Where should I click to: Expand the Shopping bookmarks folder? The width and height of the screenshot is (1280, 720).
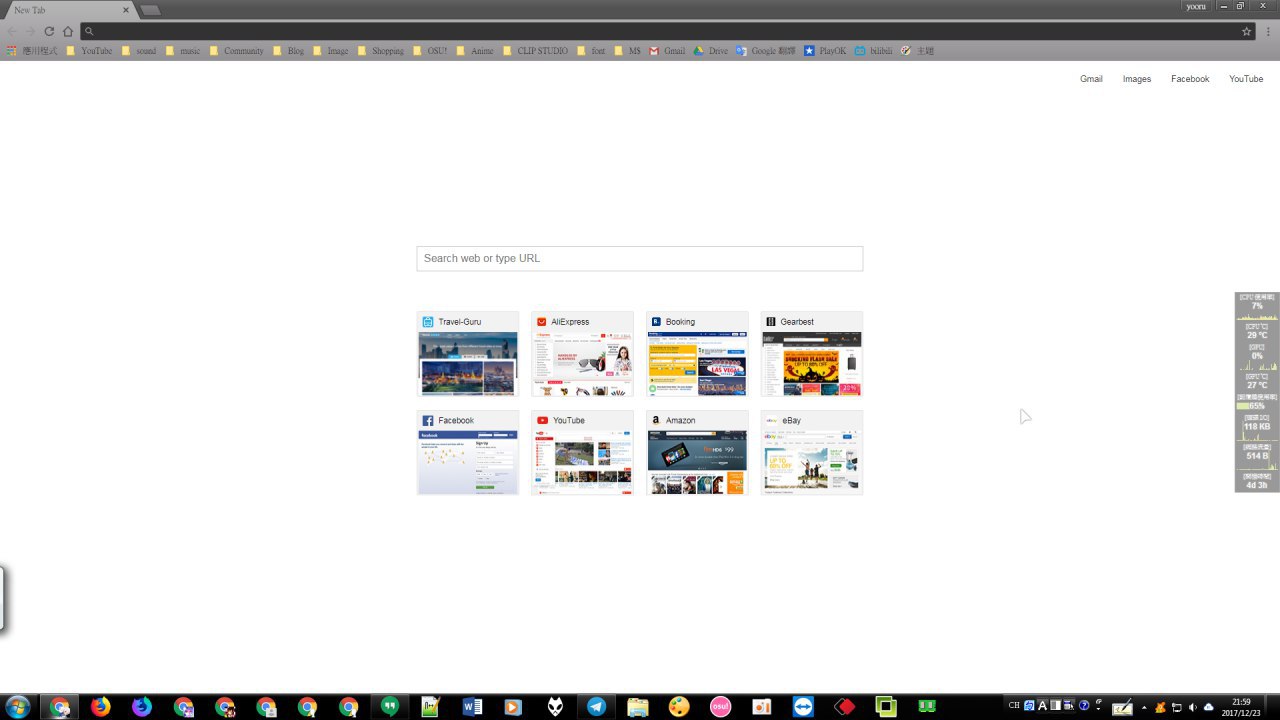pos(380,51)
